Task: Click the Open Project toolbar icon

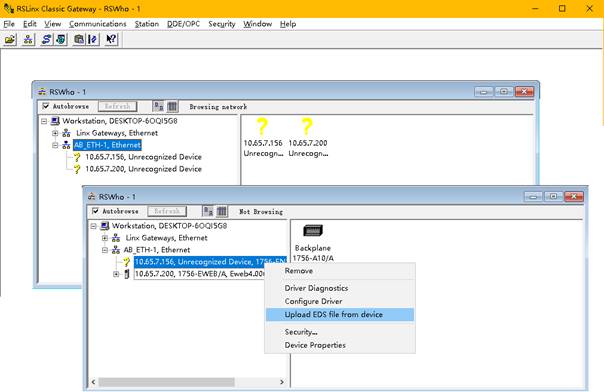Action: [10, 39]
